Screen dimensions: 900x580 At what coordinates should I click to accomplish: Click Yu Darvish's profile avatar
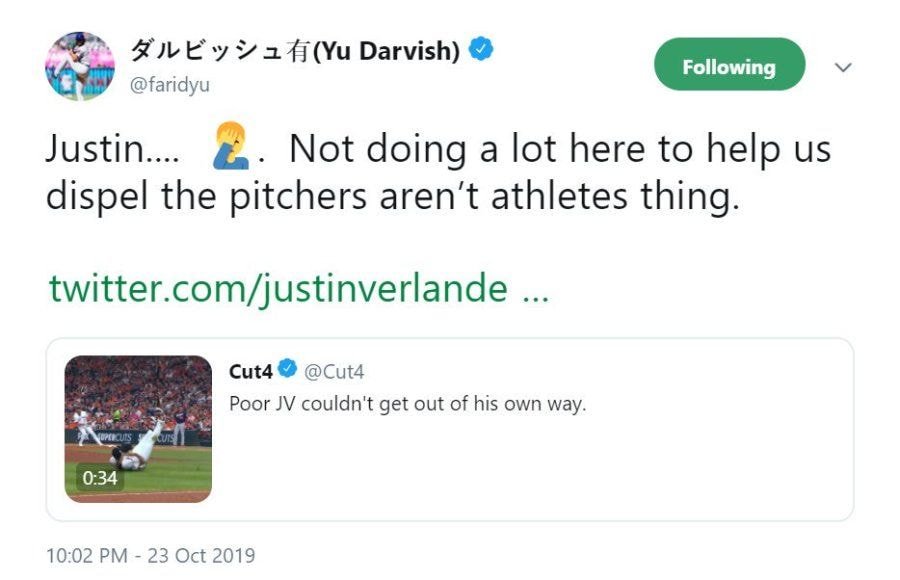pyautogui.click(x=80, y=66)
